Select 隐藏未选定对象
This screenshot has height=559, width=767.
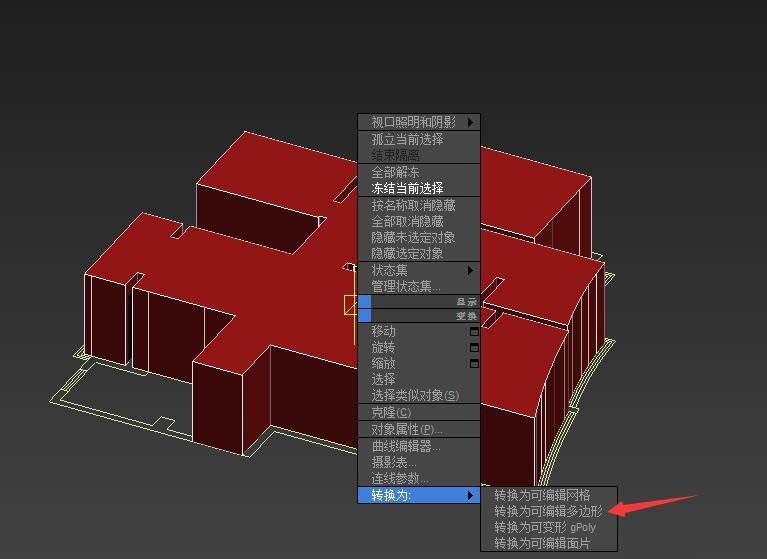pos(419,238)
